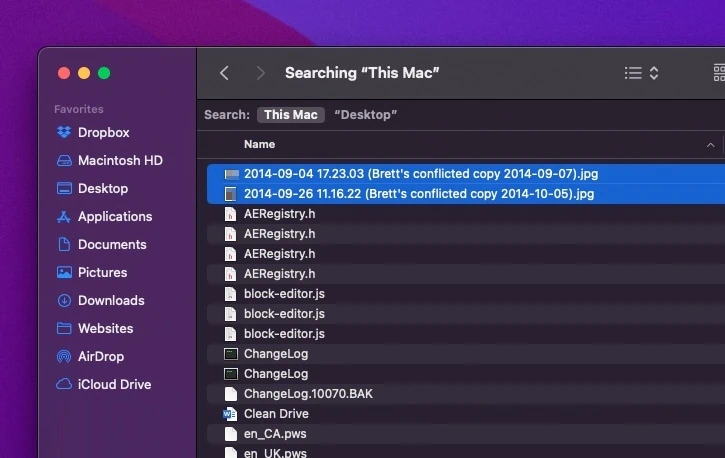
Task: Select the en_UK.pws file name
Action: pyautogui.click(x=275, y=453)
